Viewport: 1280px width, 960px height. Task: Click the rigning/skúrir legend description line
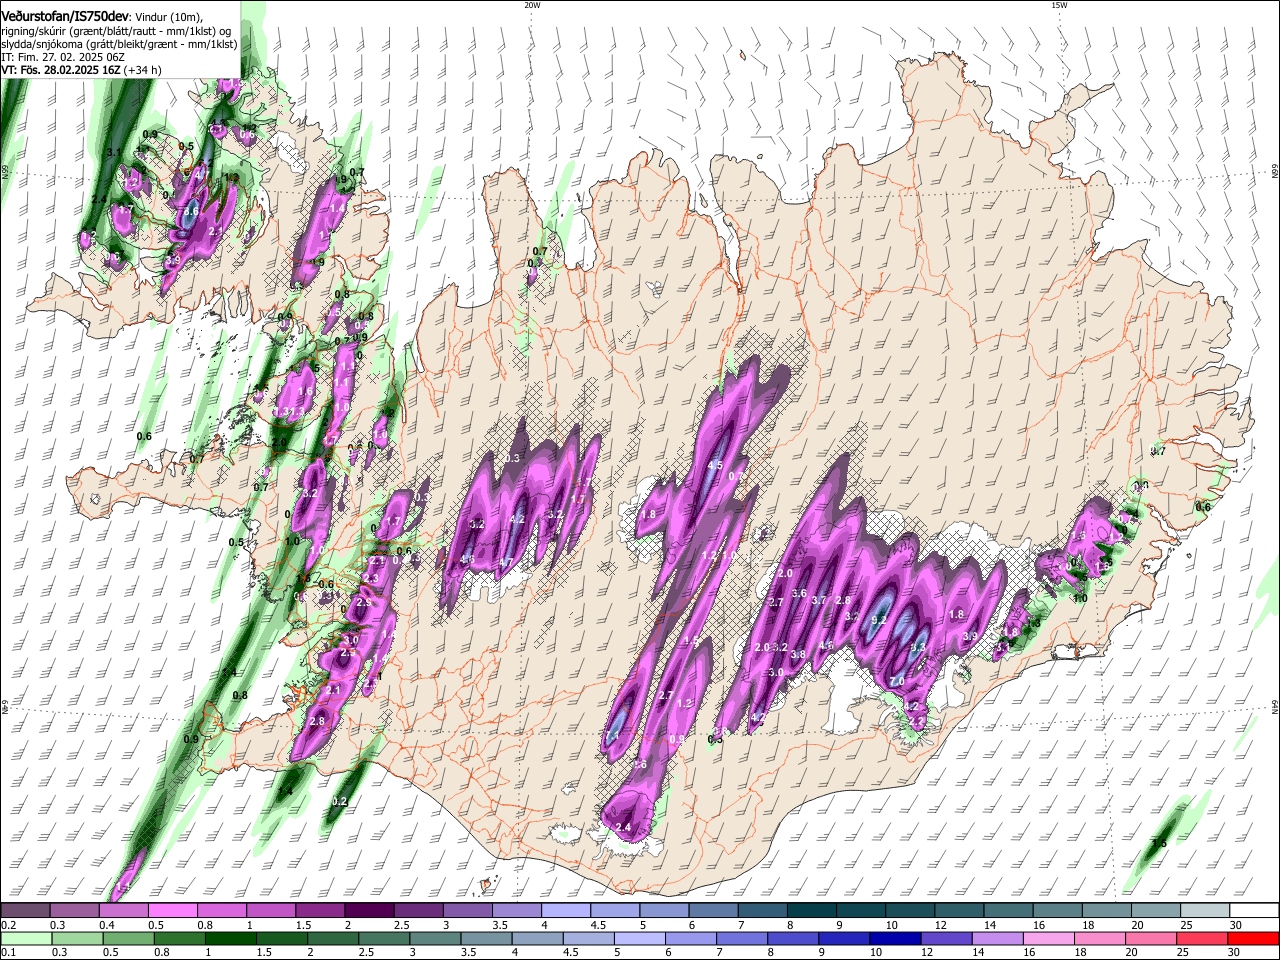(x=116, y=31)
